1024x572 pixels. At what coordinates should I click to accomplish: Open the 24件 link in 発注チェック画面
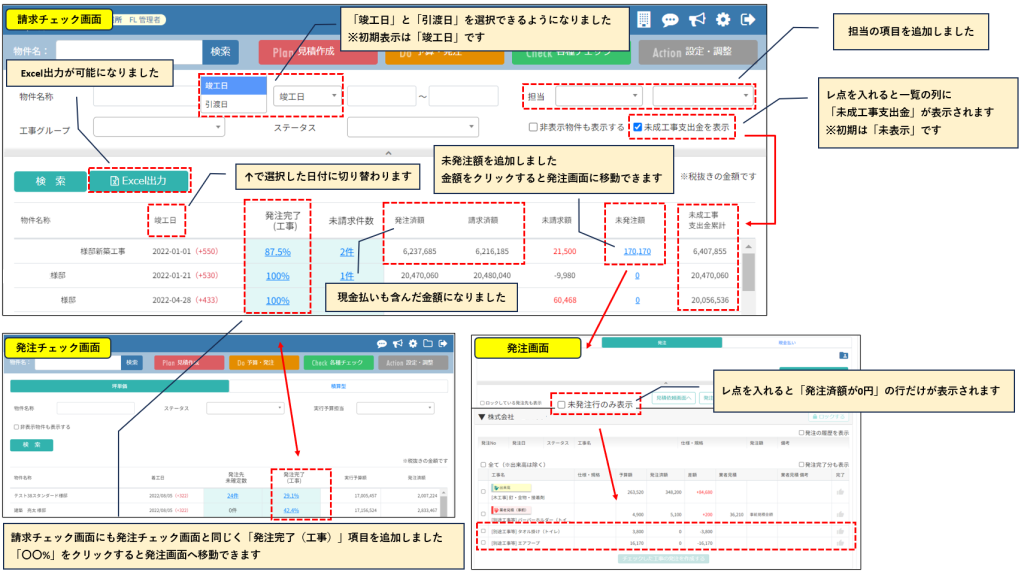232,496
